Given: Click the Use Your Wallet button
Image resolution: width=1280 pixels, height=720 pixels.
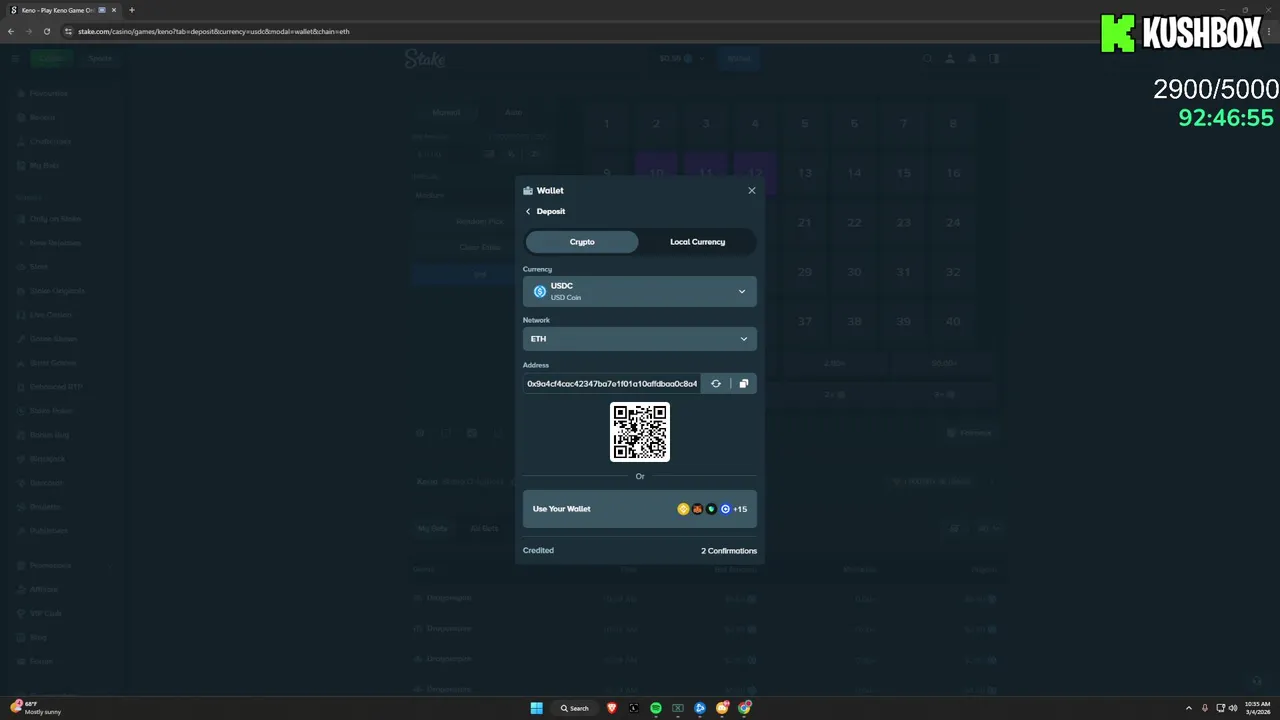Looking at the screenshot, I should point(640,509).
